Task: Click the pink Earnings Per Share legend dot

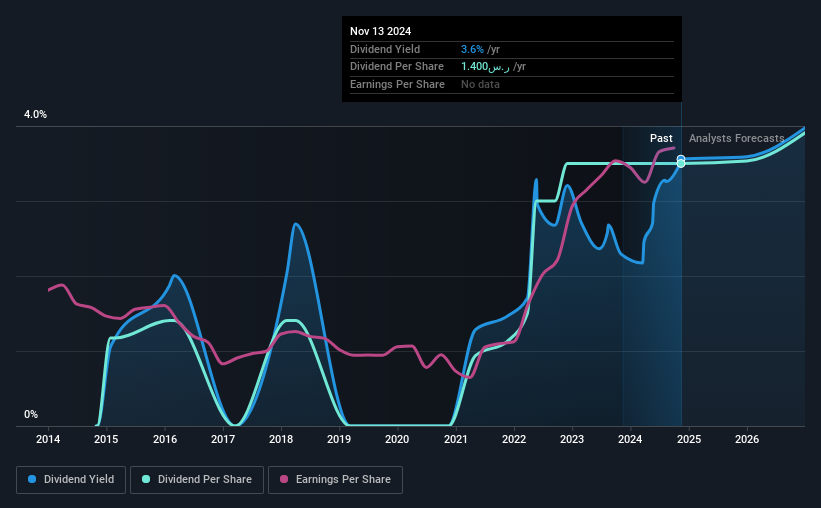Action: point(284,479)
